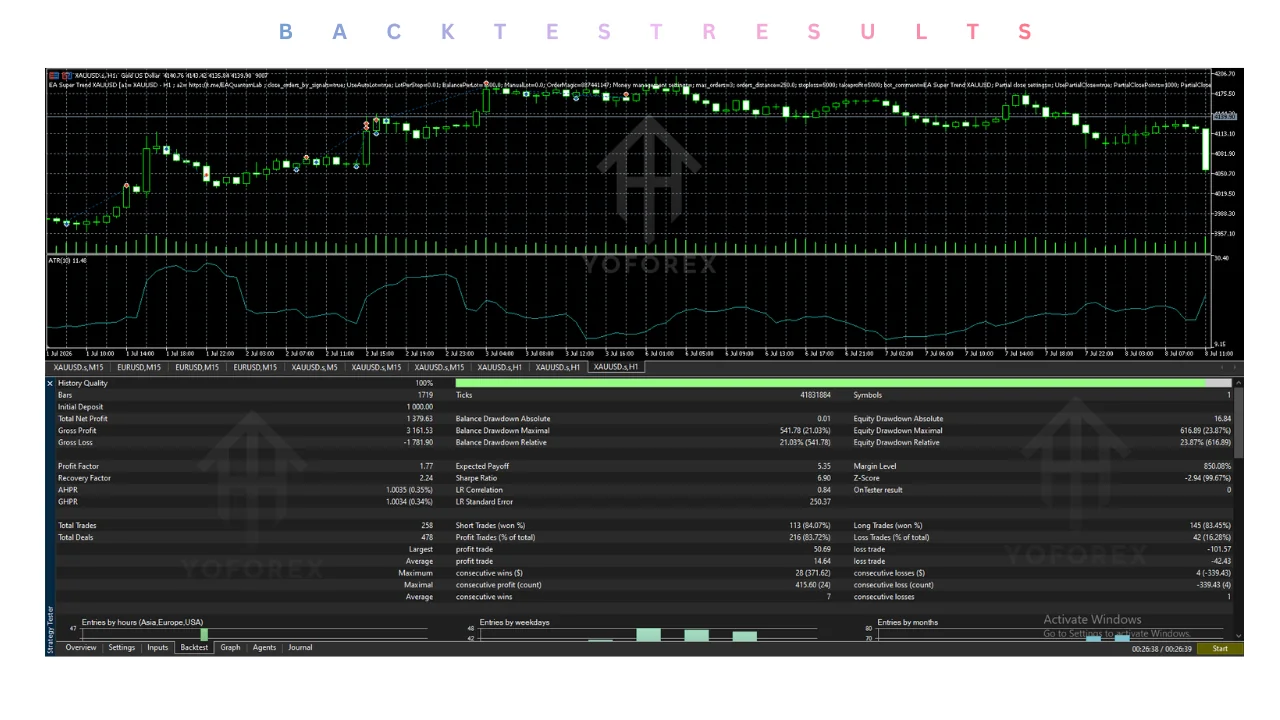Click the Entries by weekdays chart title
This screenshot has height=720, width=1280.
coord(514,622)
